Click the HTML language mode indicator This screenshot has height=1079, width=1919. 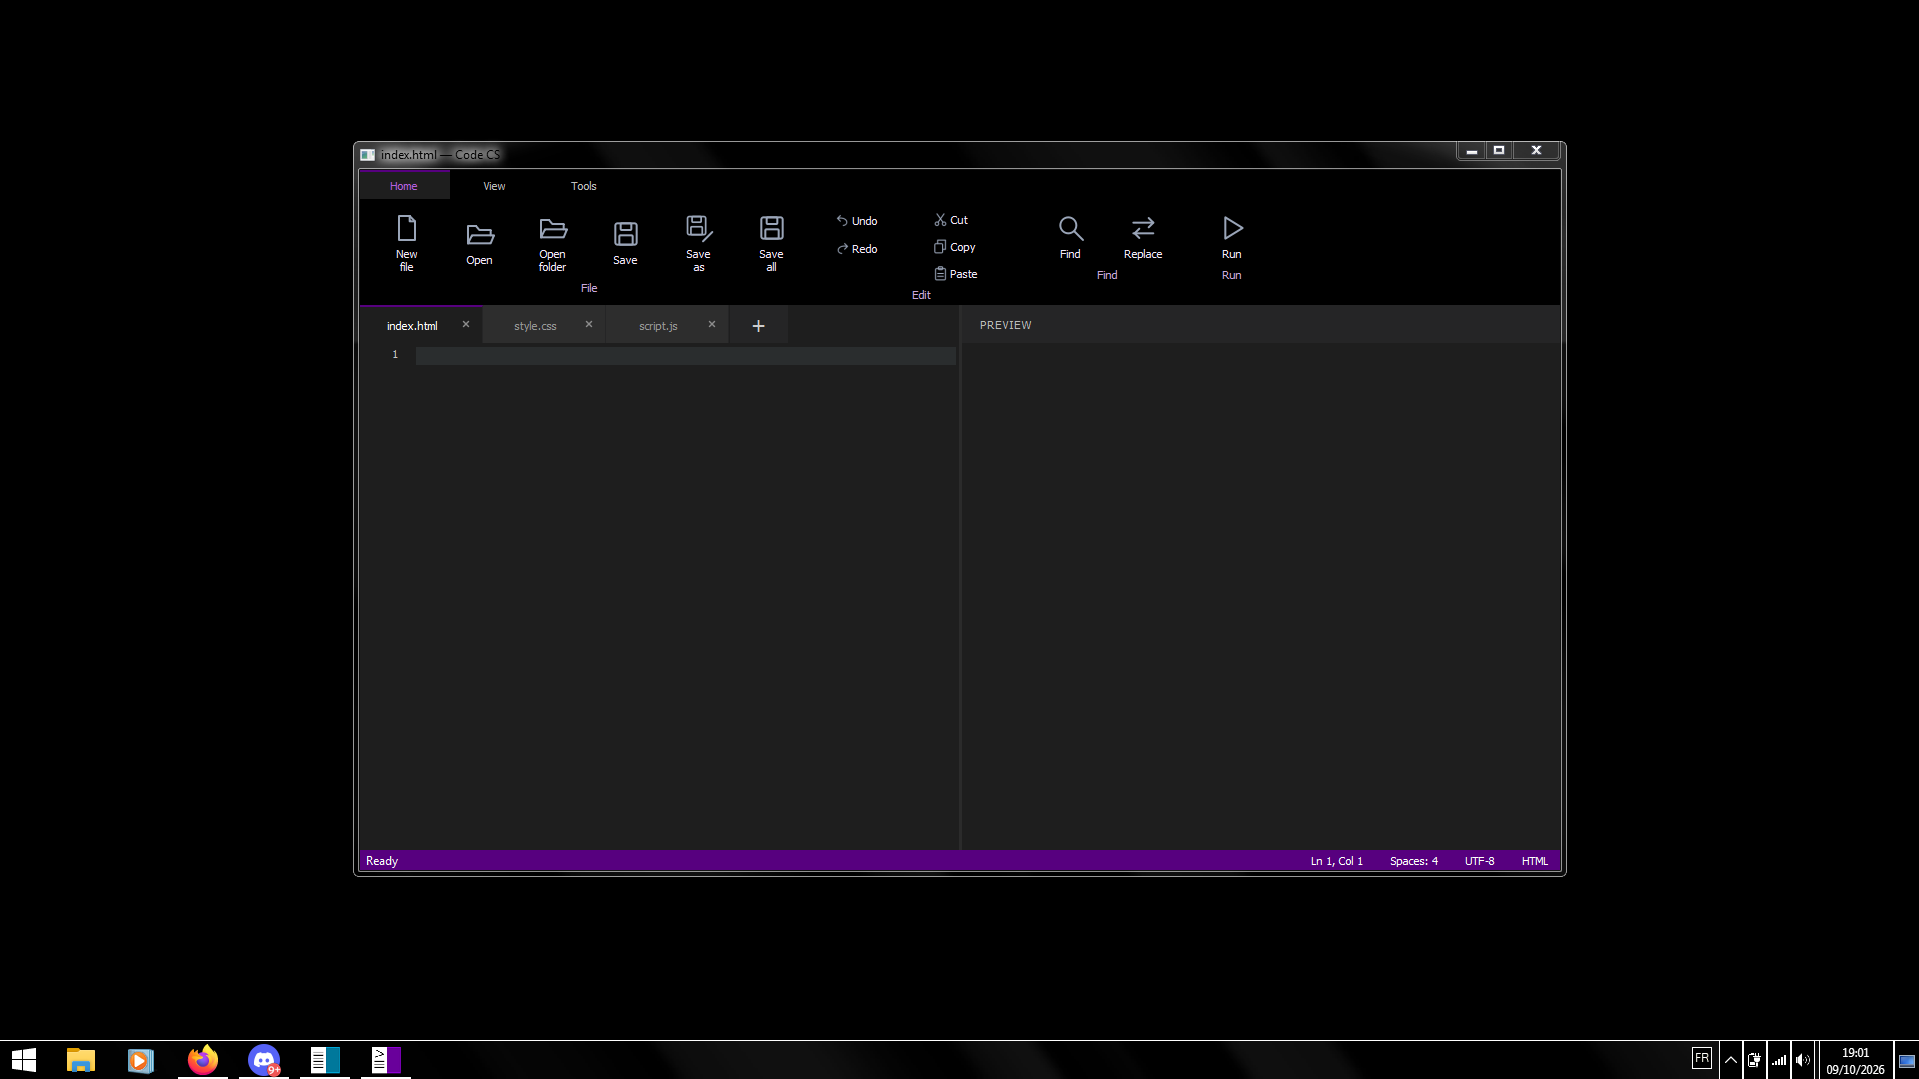point(1535,861)
